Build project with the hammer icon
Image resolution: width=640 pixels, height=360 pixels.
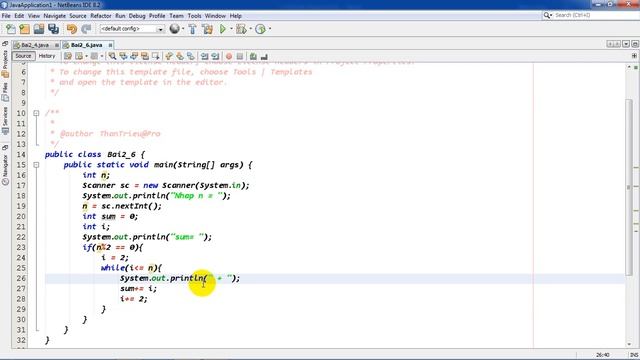(x=192, y=29)
